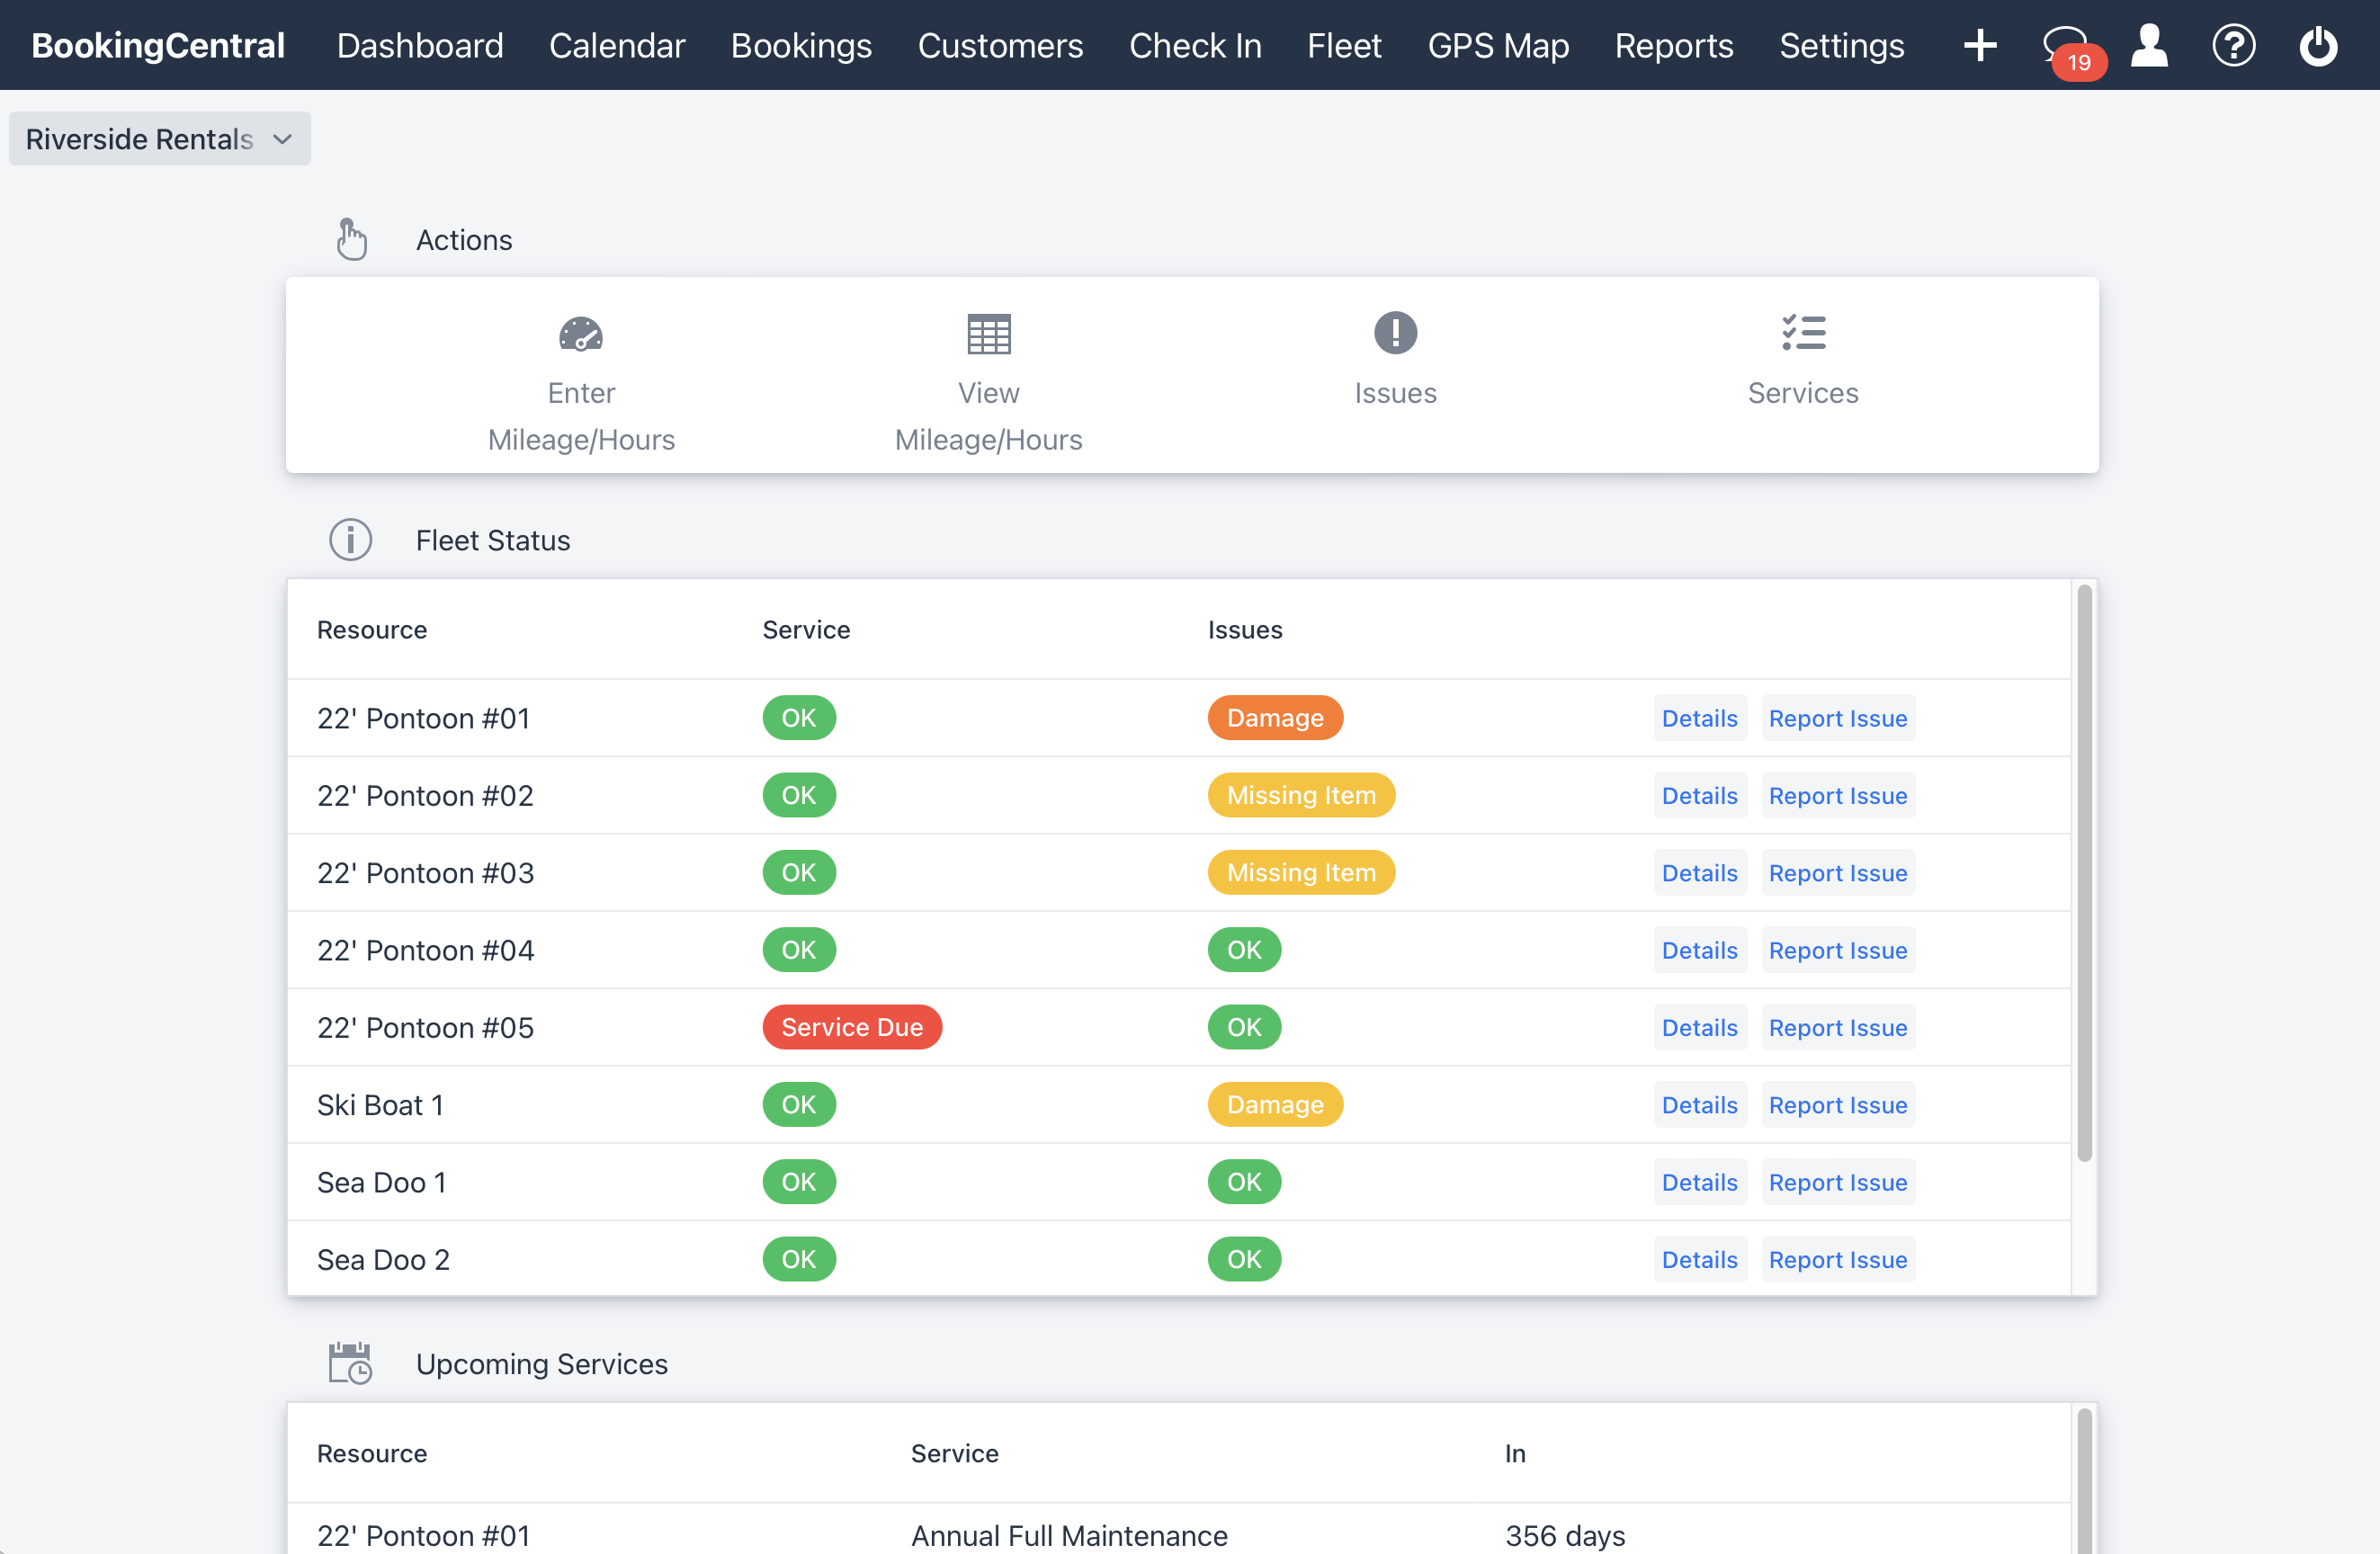The height and width of the screenshot is (1554, 2380).
Task: Click the 'In' column header
Action: click(1515, 1453)
